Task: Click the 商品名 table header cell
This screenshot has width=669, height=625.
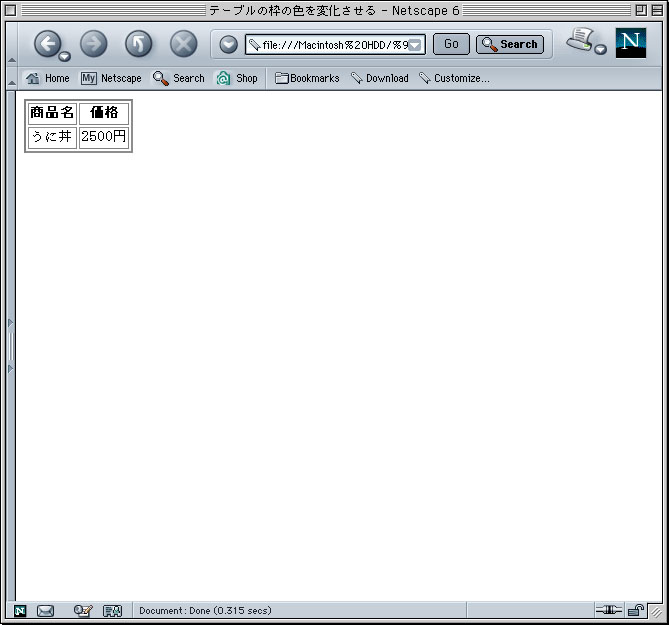Action: pos(52,113)
